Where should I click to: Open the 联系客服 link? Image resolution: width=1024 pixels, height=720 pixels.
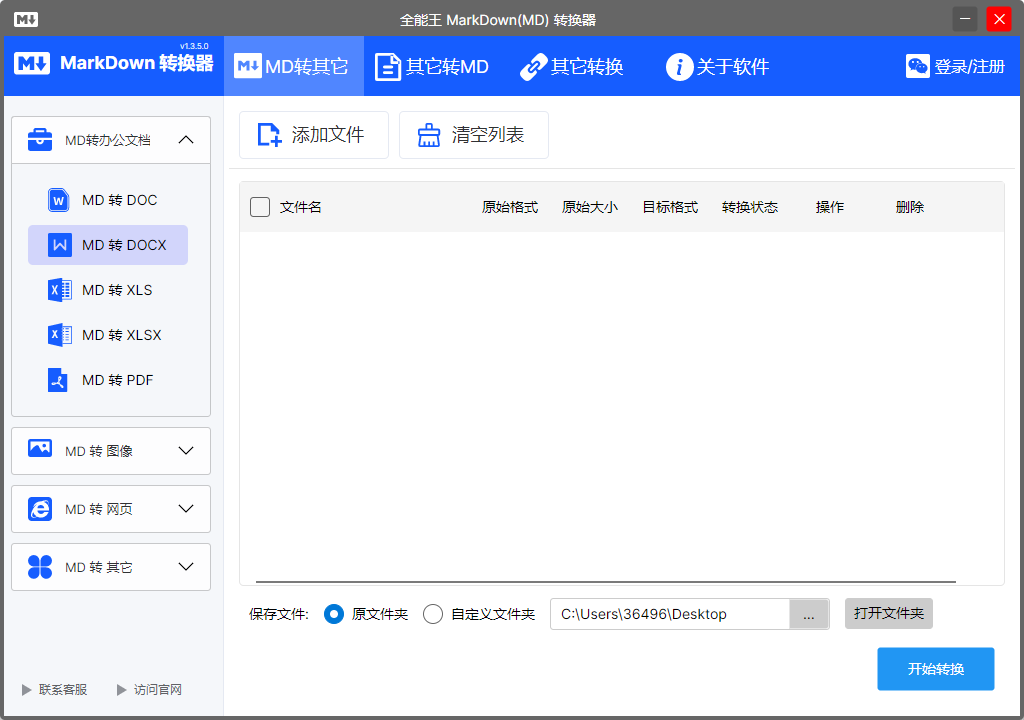[x=63, y=690]
